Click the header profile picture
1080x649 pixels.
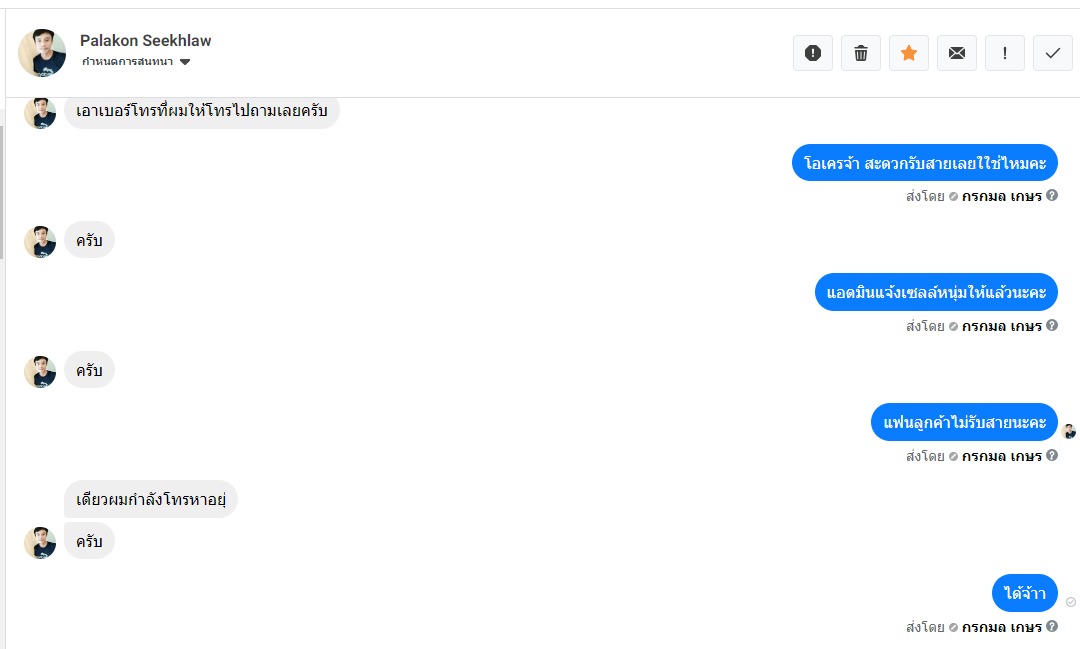pyautogui.click(x=42, y=52)
